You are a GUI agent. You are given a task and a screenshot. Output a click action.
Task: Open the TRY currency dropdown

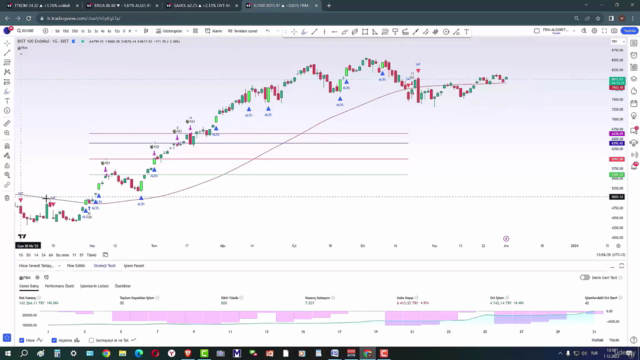[x=618, y=42]
